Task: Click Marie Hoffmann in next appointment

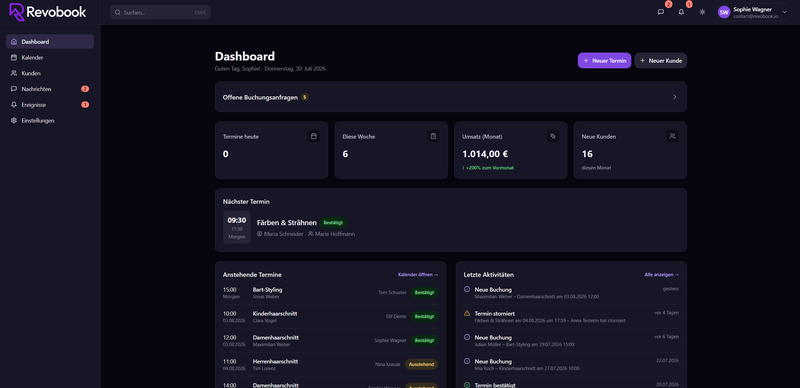Action: click(332, 234)
